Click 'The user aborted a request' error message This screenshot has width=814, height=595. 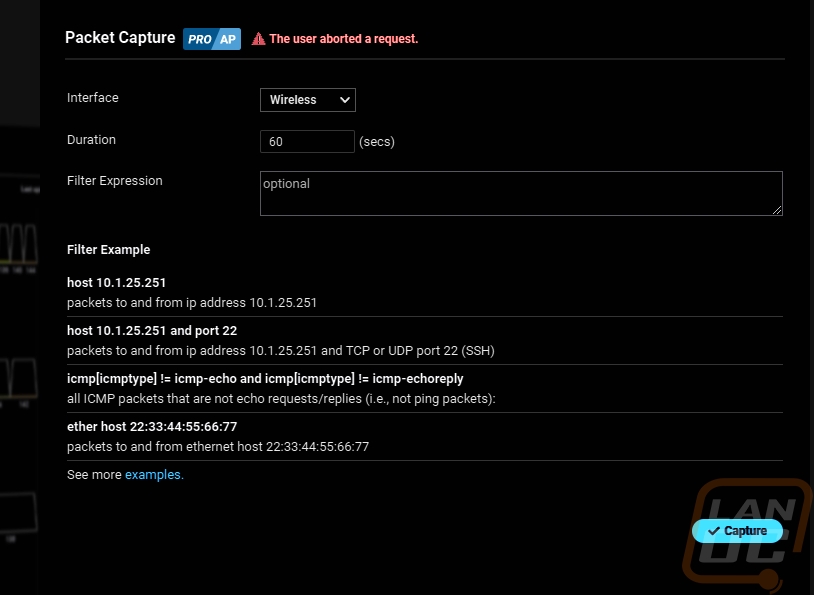click(343, 39)
